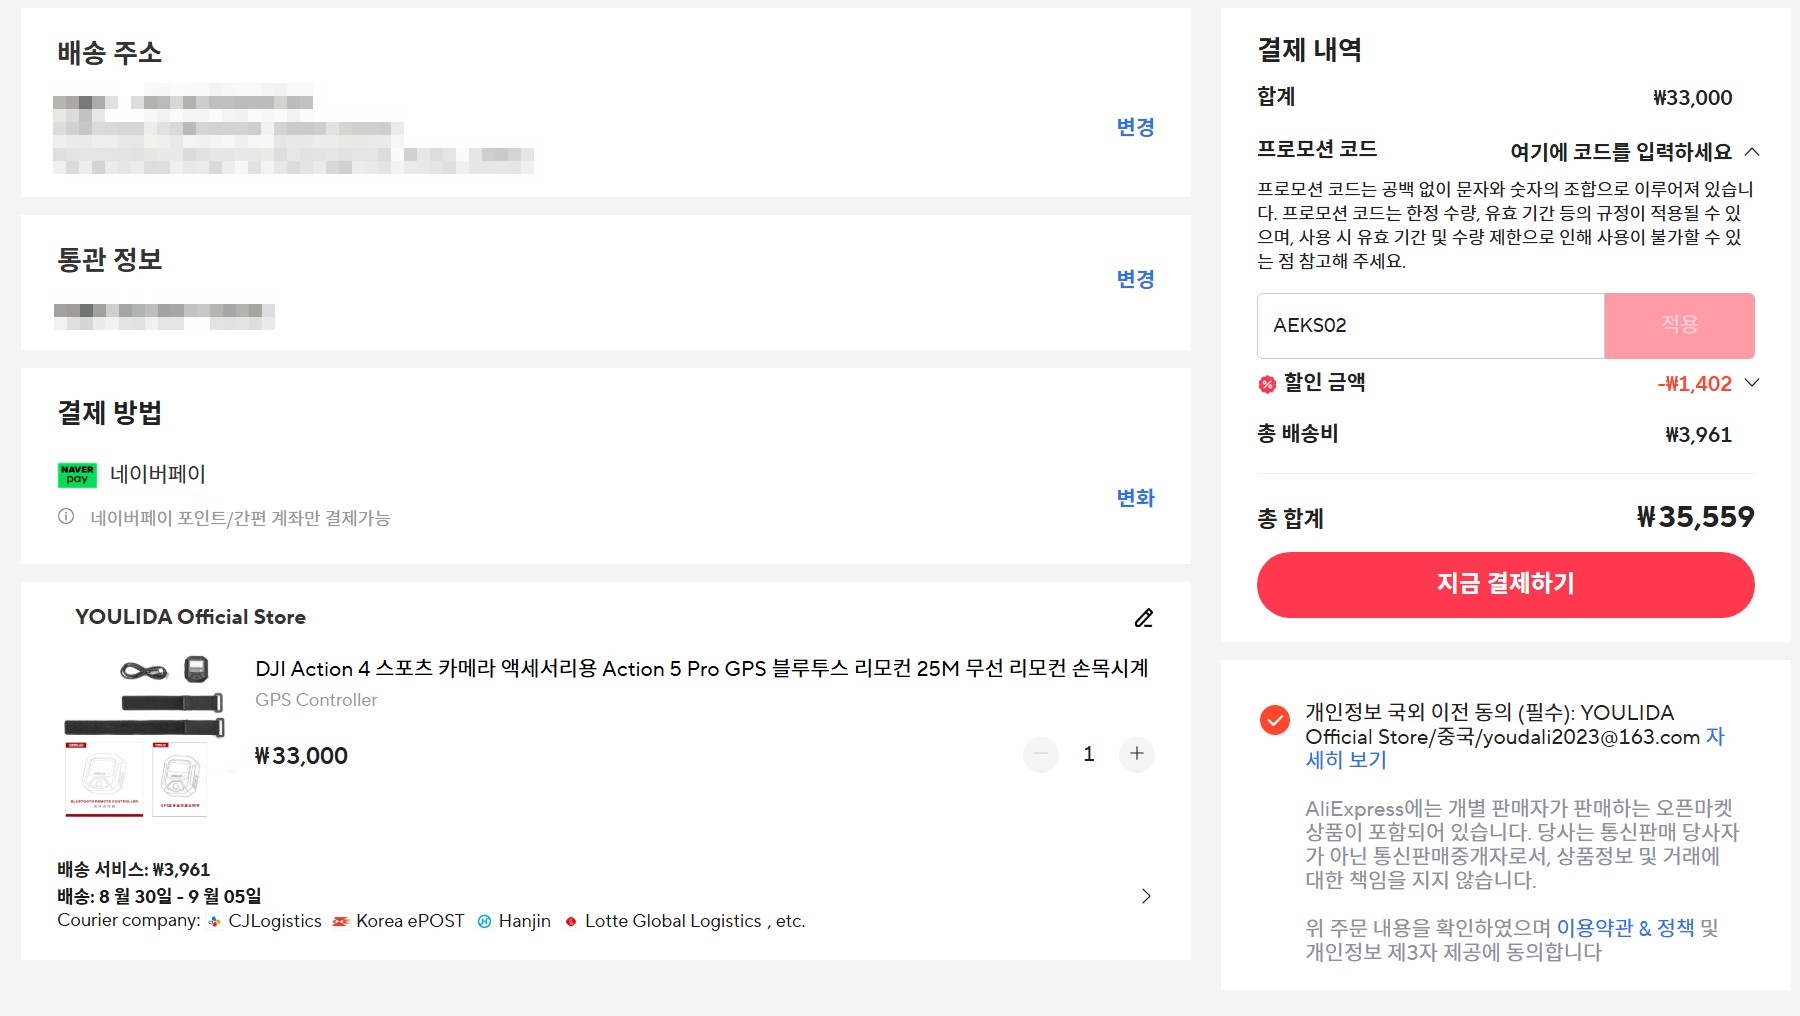This screenshot has height=1016, width=1800.
Task: Click the DJI Action product thumbnail
Action: click(145, 738)
